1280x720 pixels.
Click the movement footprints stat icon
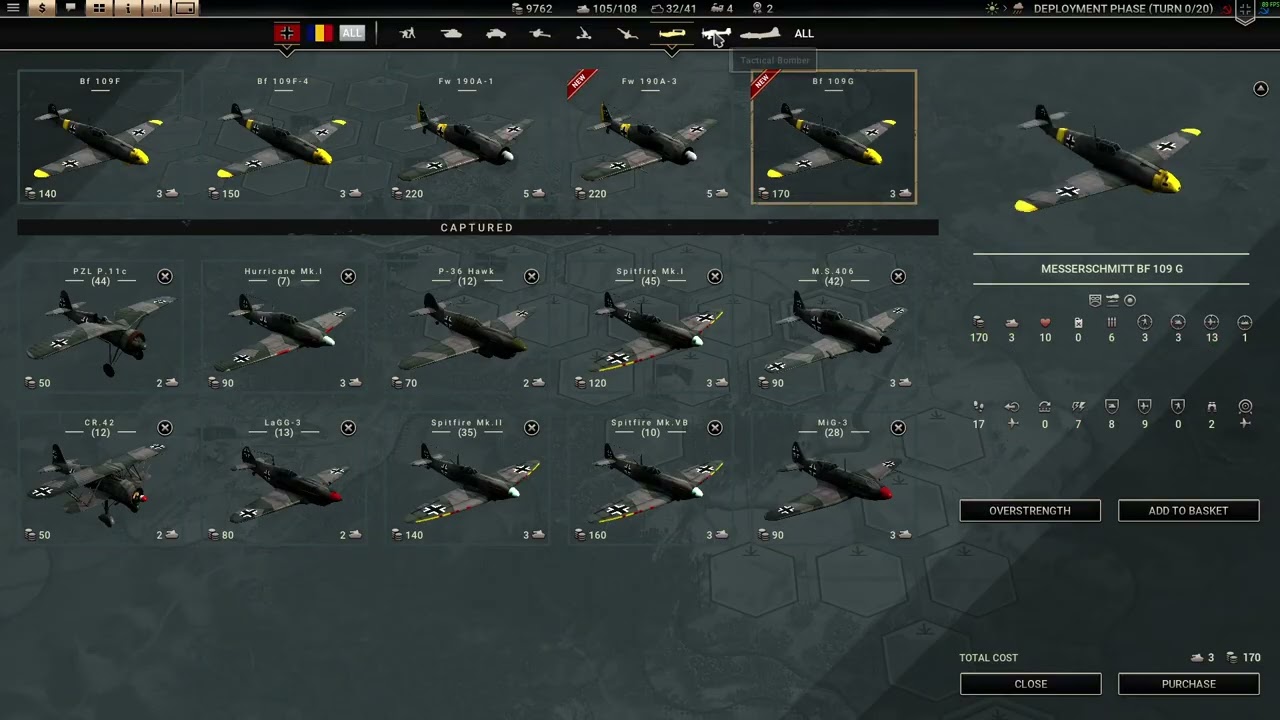point(979,407)
